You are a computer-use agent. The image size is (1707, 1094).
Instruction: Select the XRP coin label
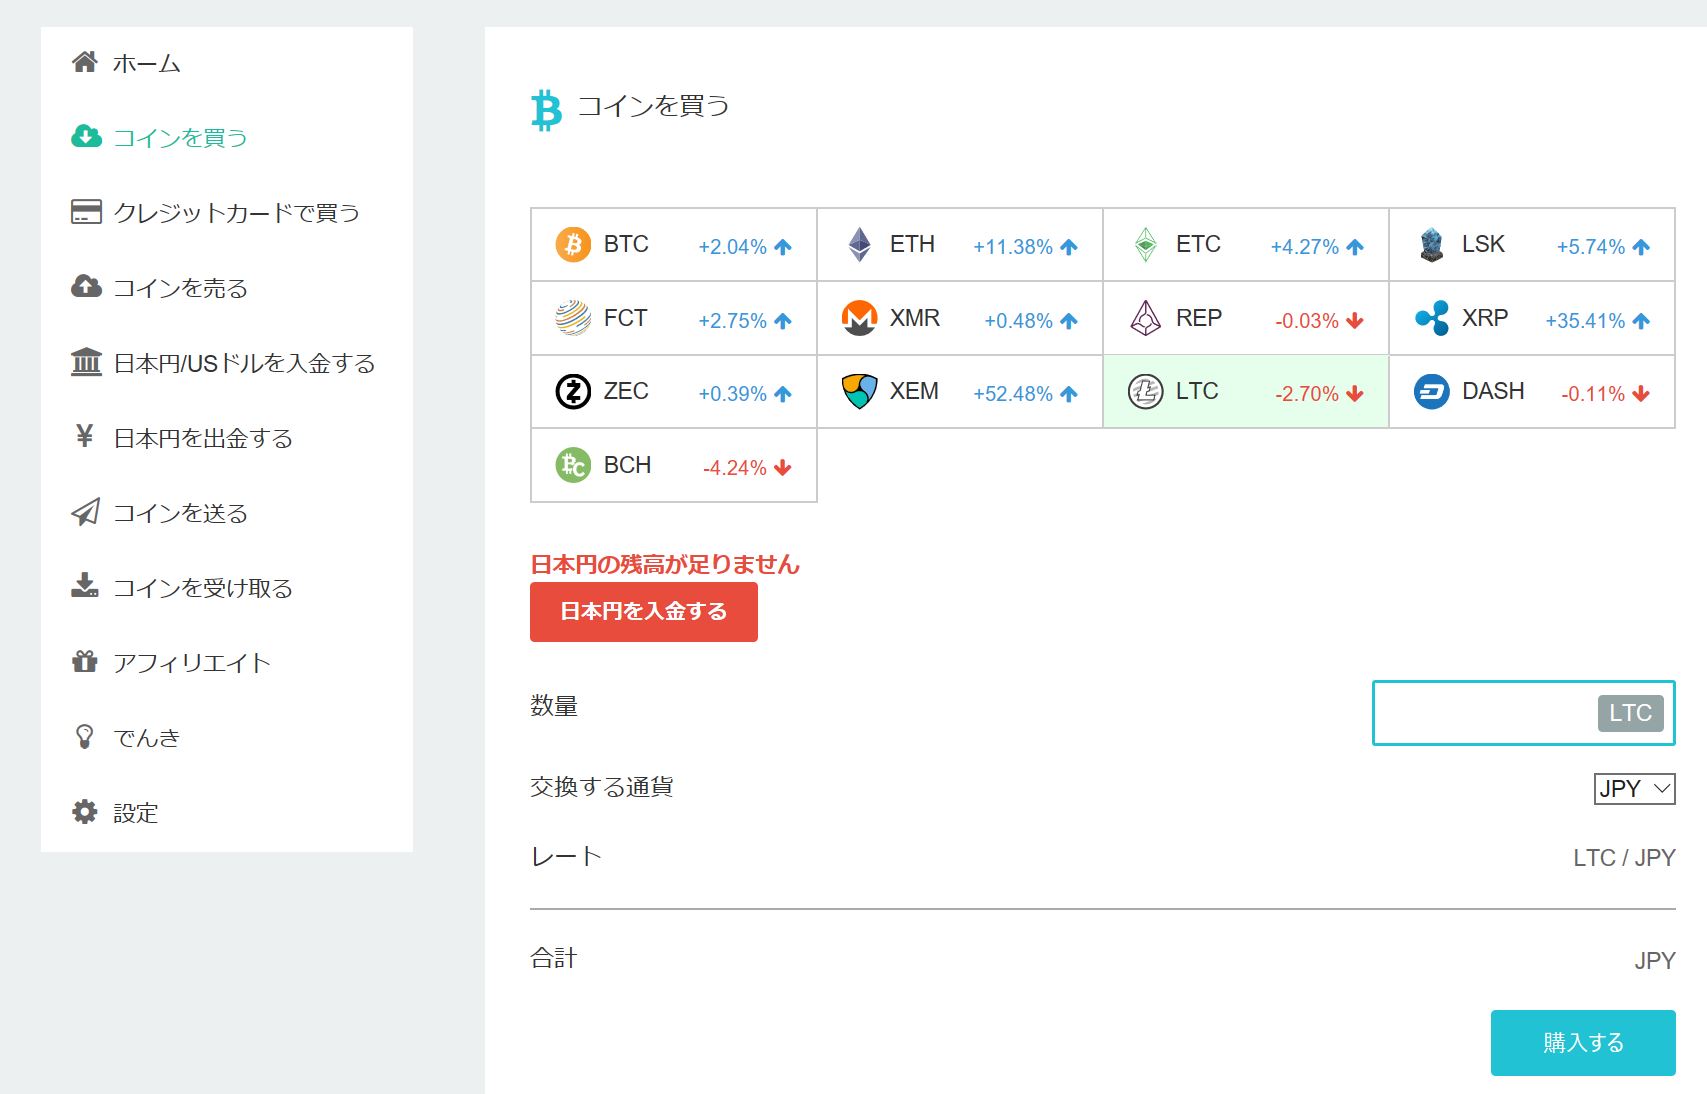click(1485, 318)
